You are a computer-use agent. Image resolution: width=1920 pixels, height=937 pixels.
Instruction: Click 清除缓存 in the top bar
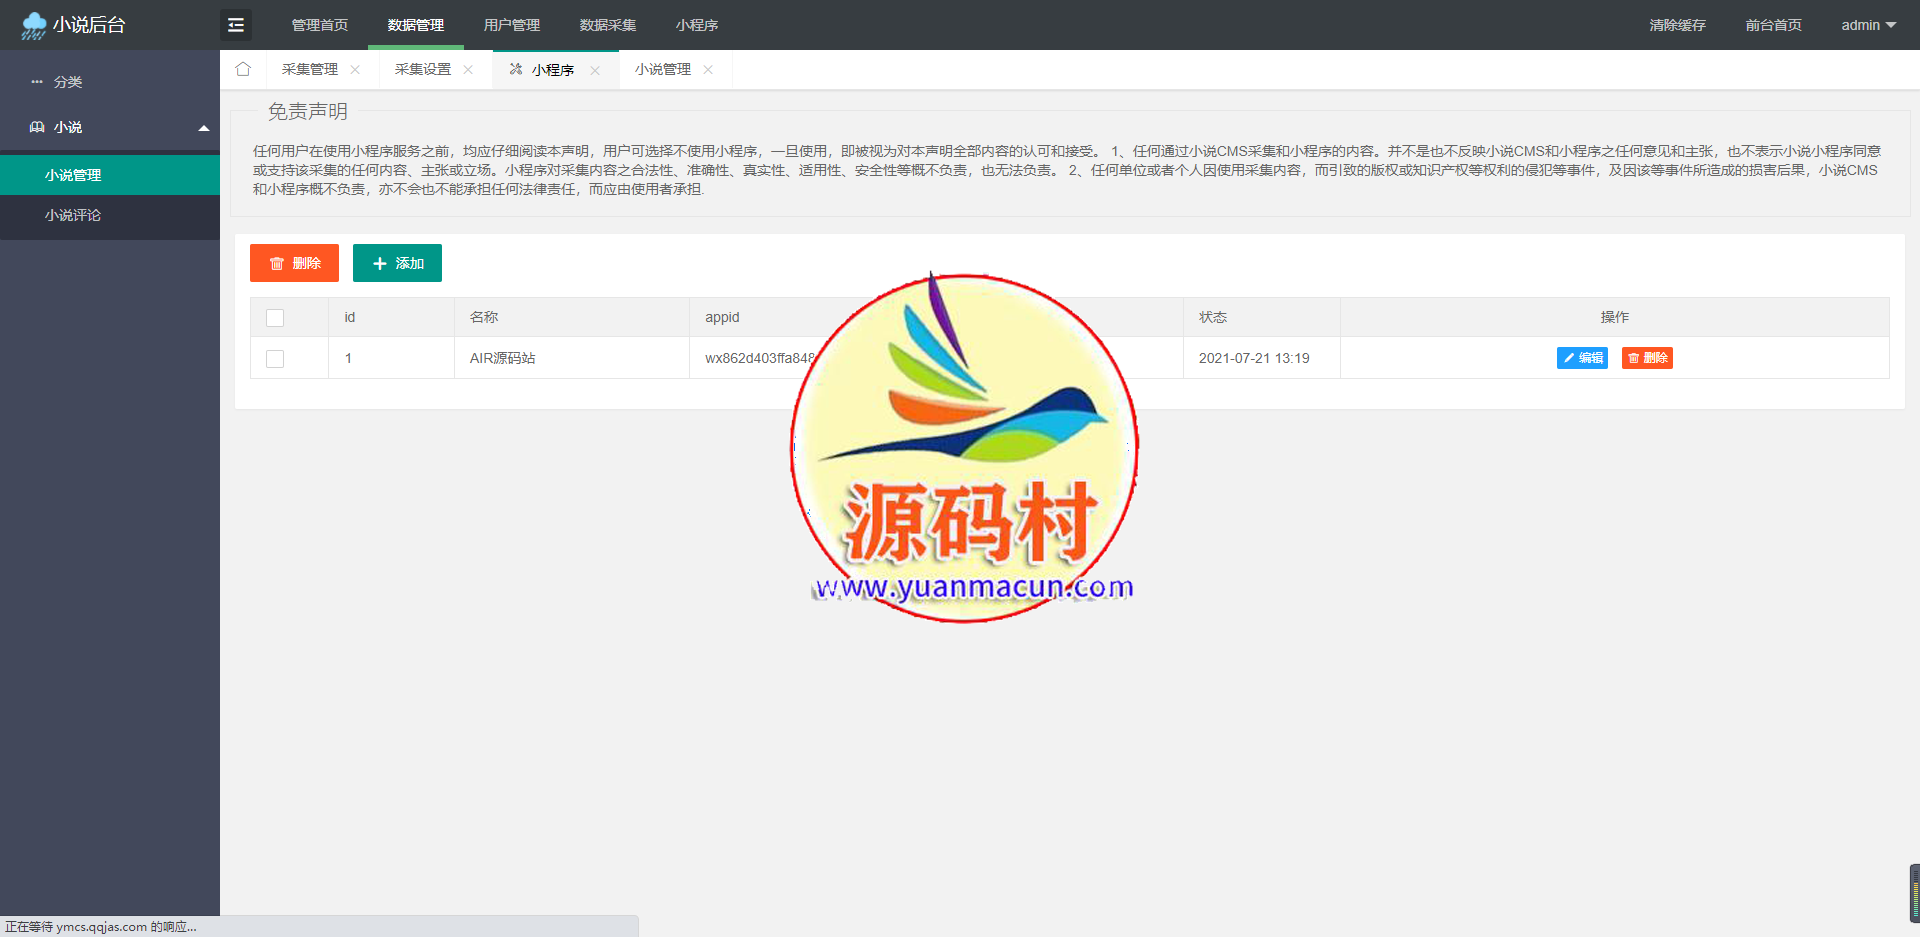tap(1677, 25)
